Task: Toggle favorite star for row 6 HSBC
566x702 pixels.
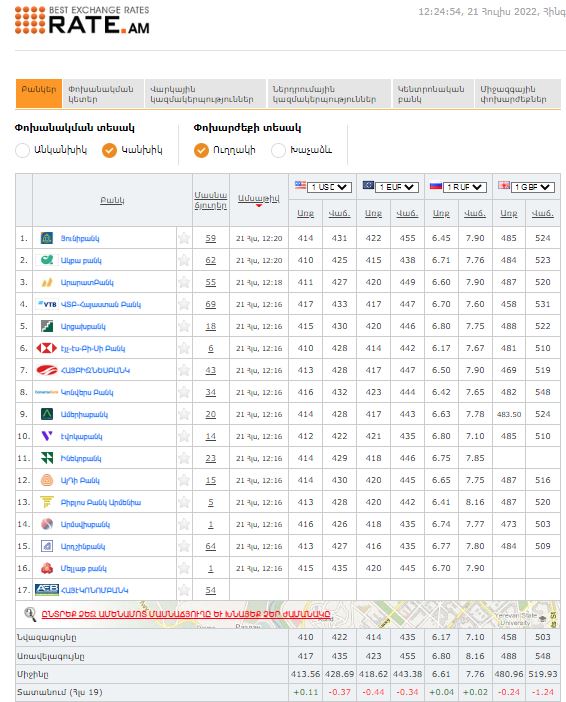Action: (184, 348)
